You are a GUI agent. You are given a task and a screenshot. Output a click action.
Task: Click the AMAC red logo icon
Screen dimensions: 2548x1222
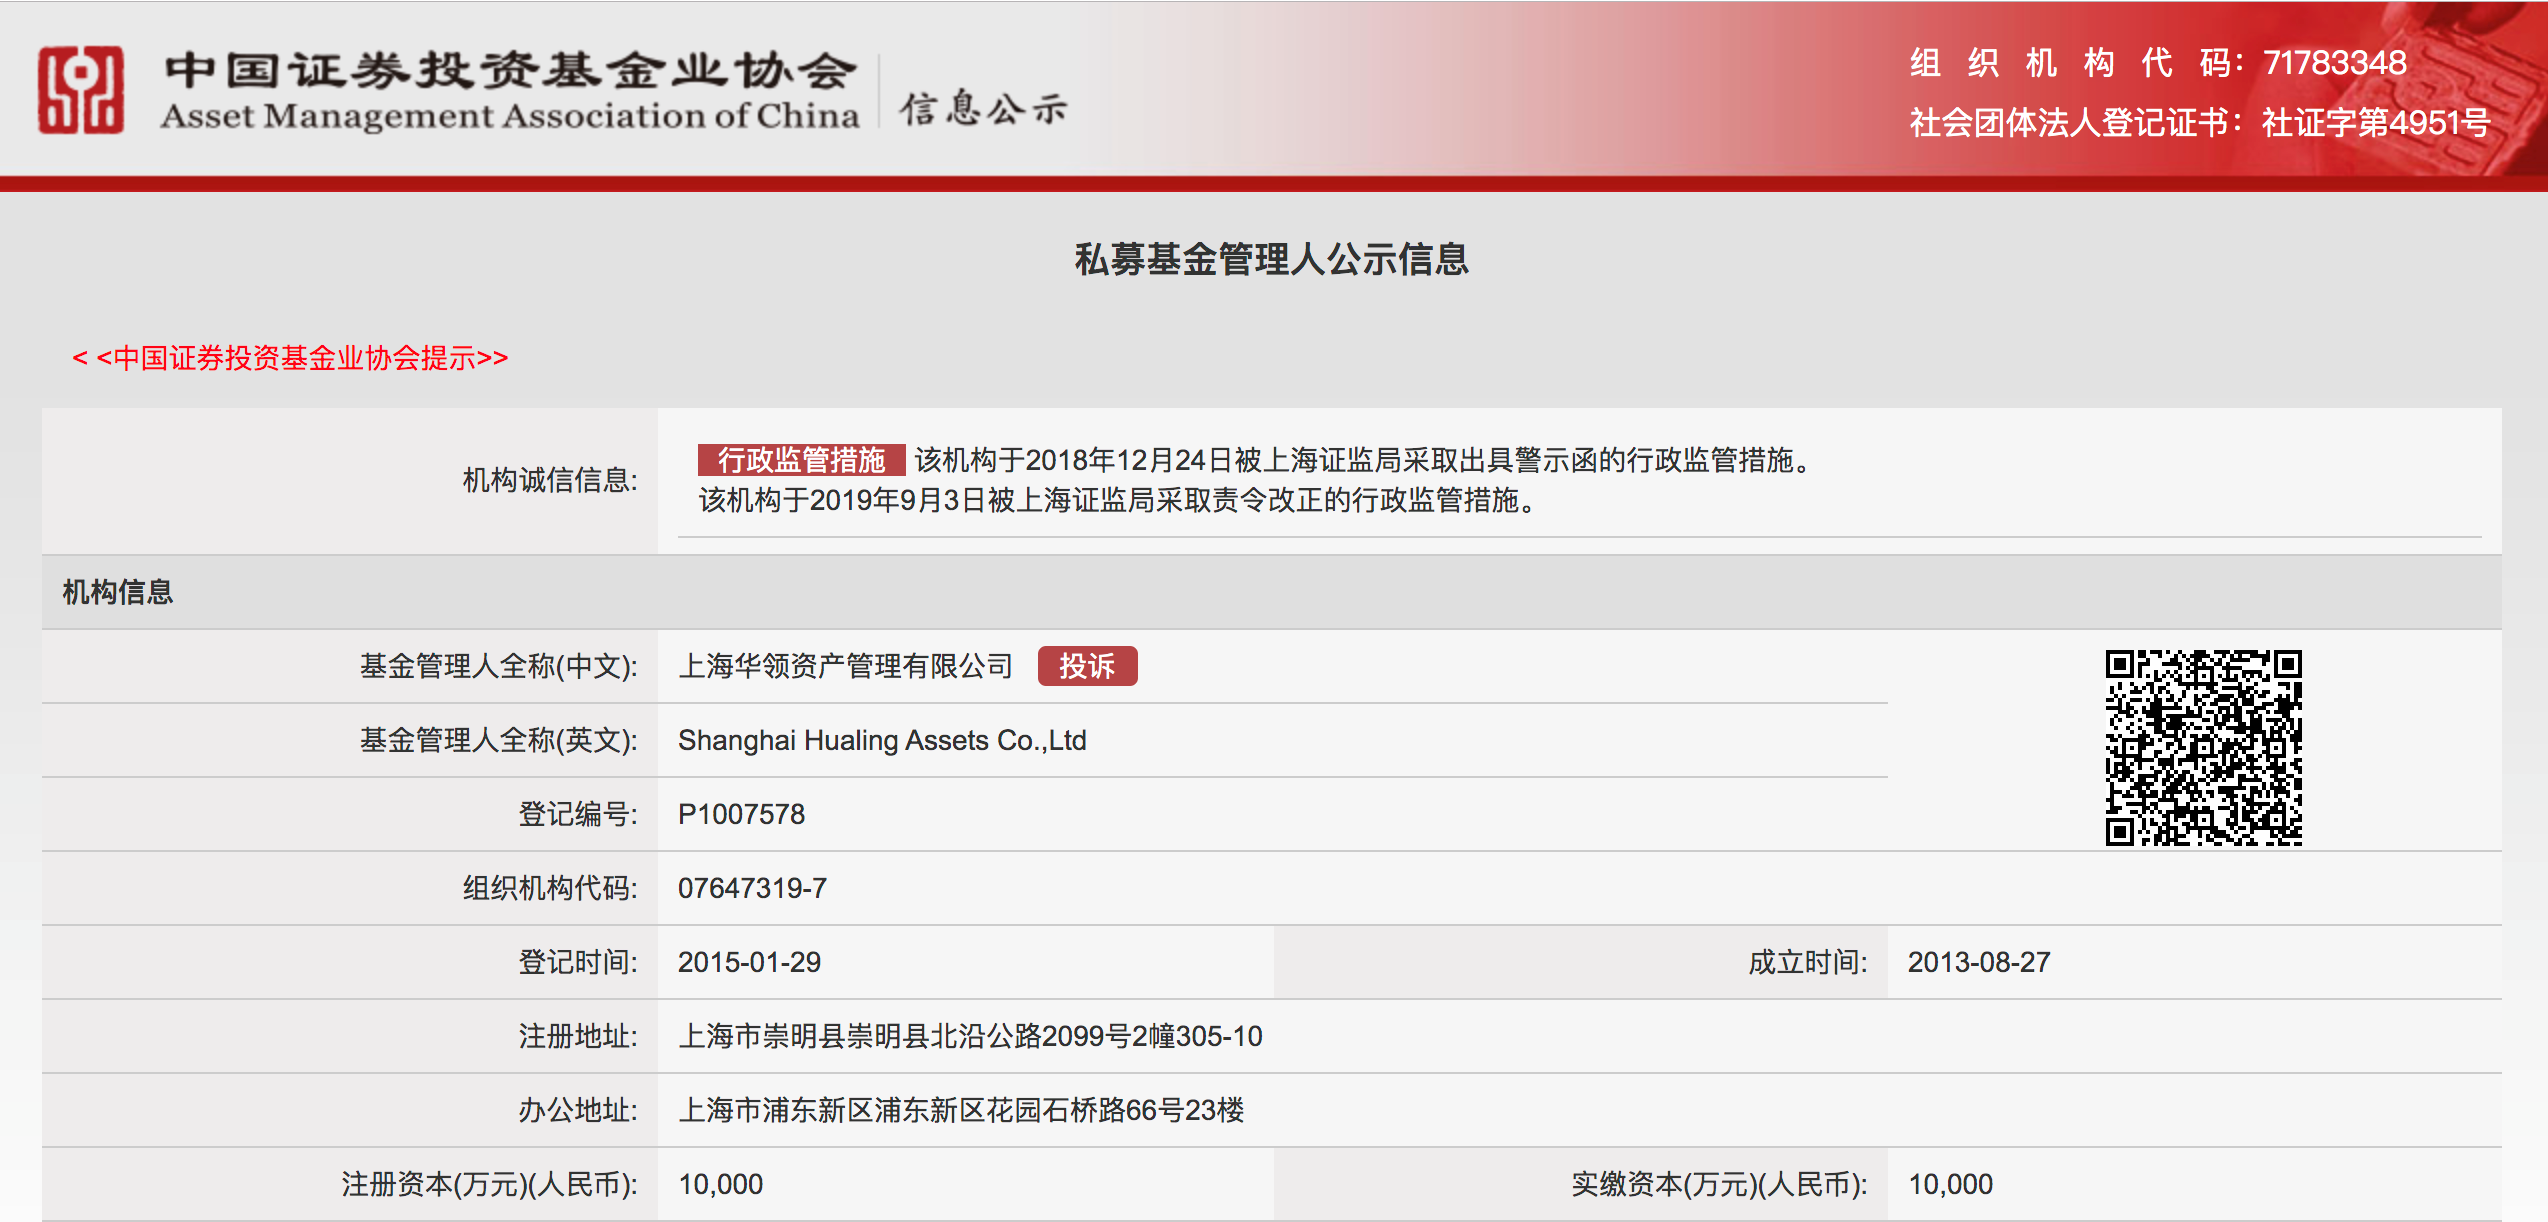(81, 90)
